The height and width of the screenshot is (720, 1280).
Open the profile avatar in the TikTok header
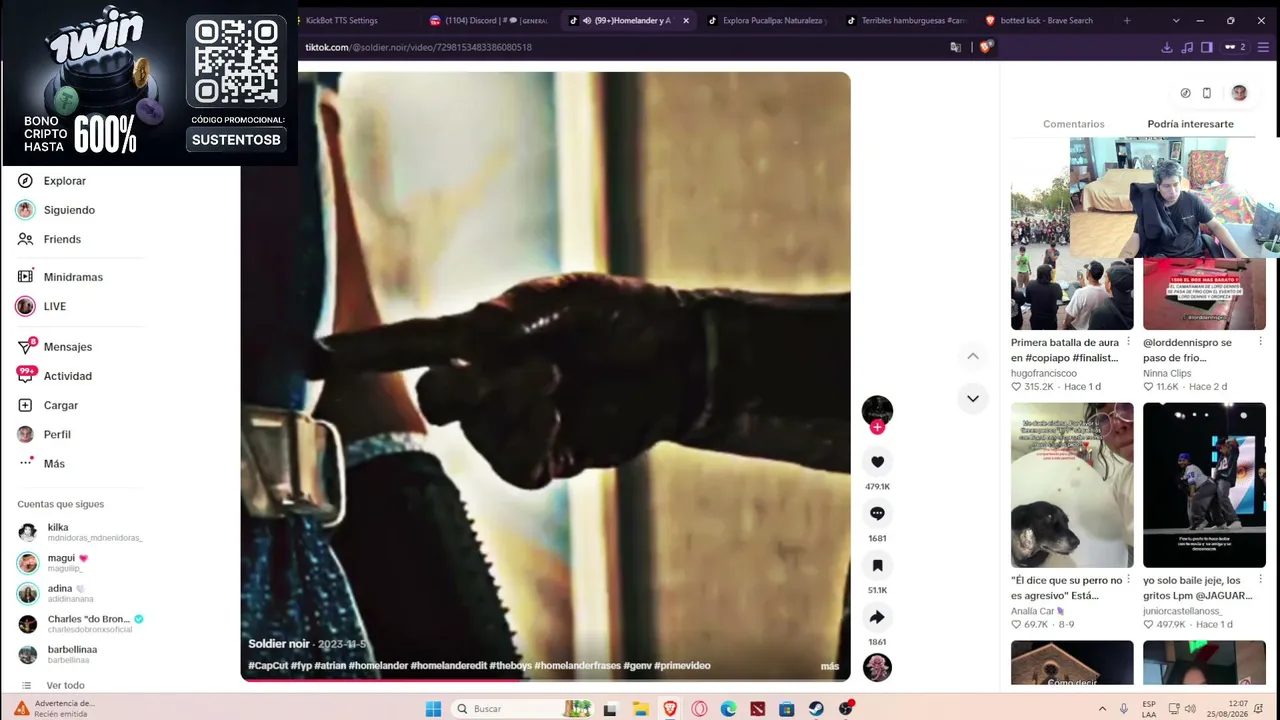(1239, 93)
